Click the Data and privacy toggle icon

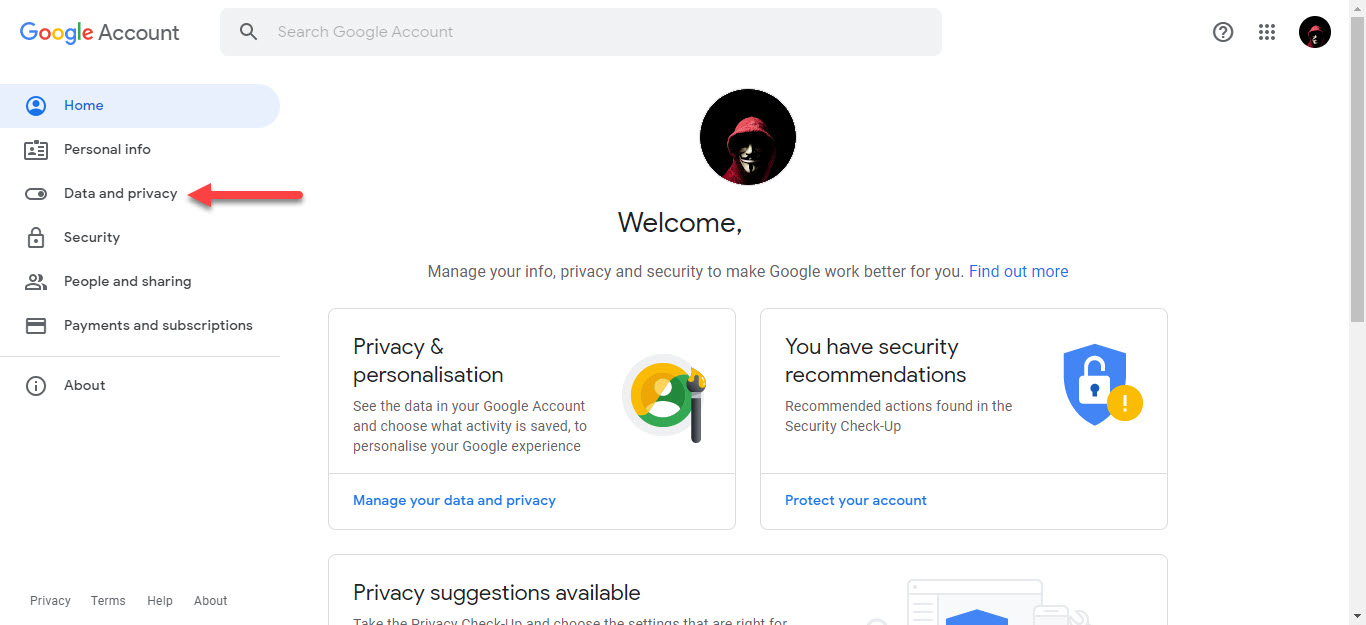click(36, 194)
